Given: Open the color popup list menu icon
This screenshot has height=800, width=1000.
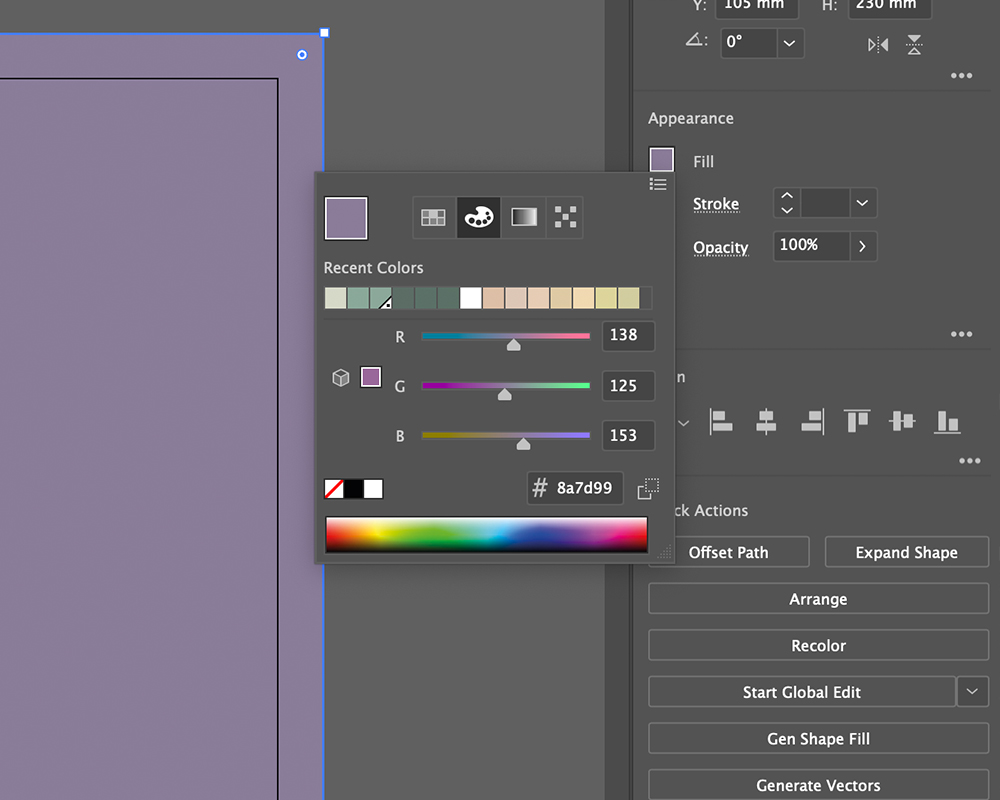Looking at the screenshot, I should pos(658,184).
